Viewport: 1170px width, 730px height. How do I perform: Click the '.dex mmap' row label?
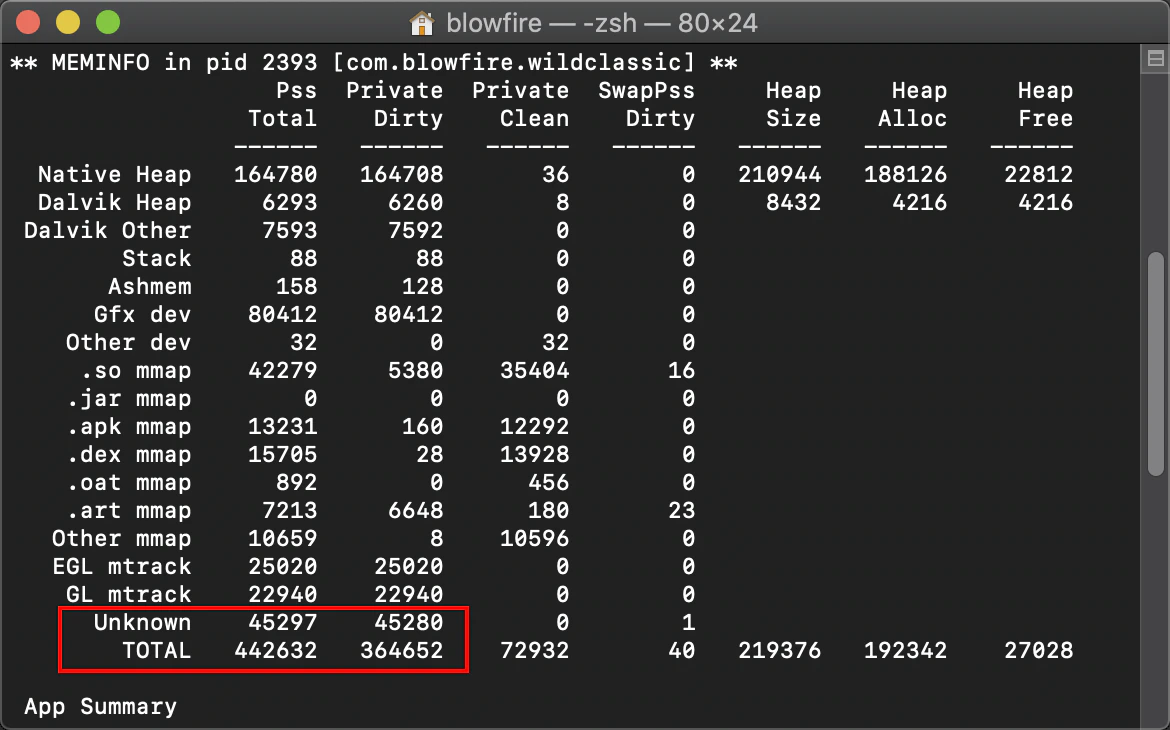click(x=128, y=454)
